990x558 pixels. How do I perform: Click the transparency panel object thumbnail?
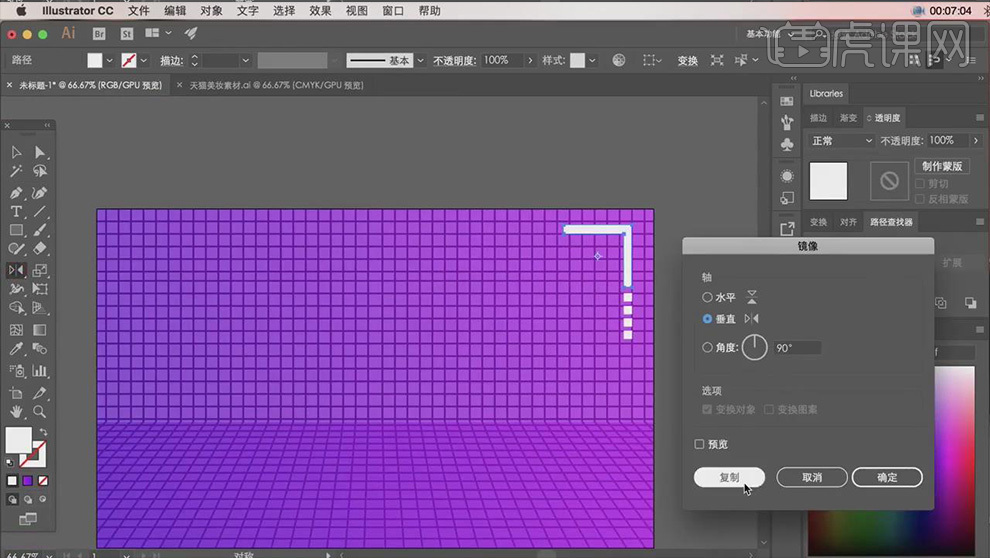(x=828, y=181)
